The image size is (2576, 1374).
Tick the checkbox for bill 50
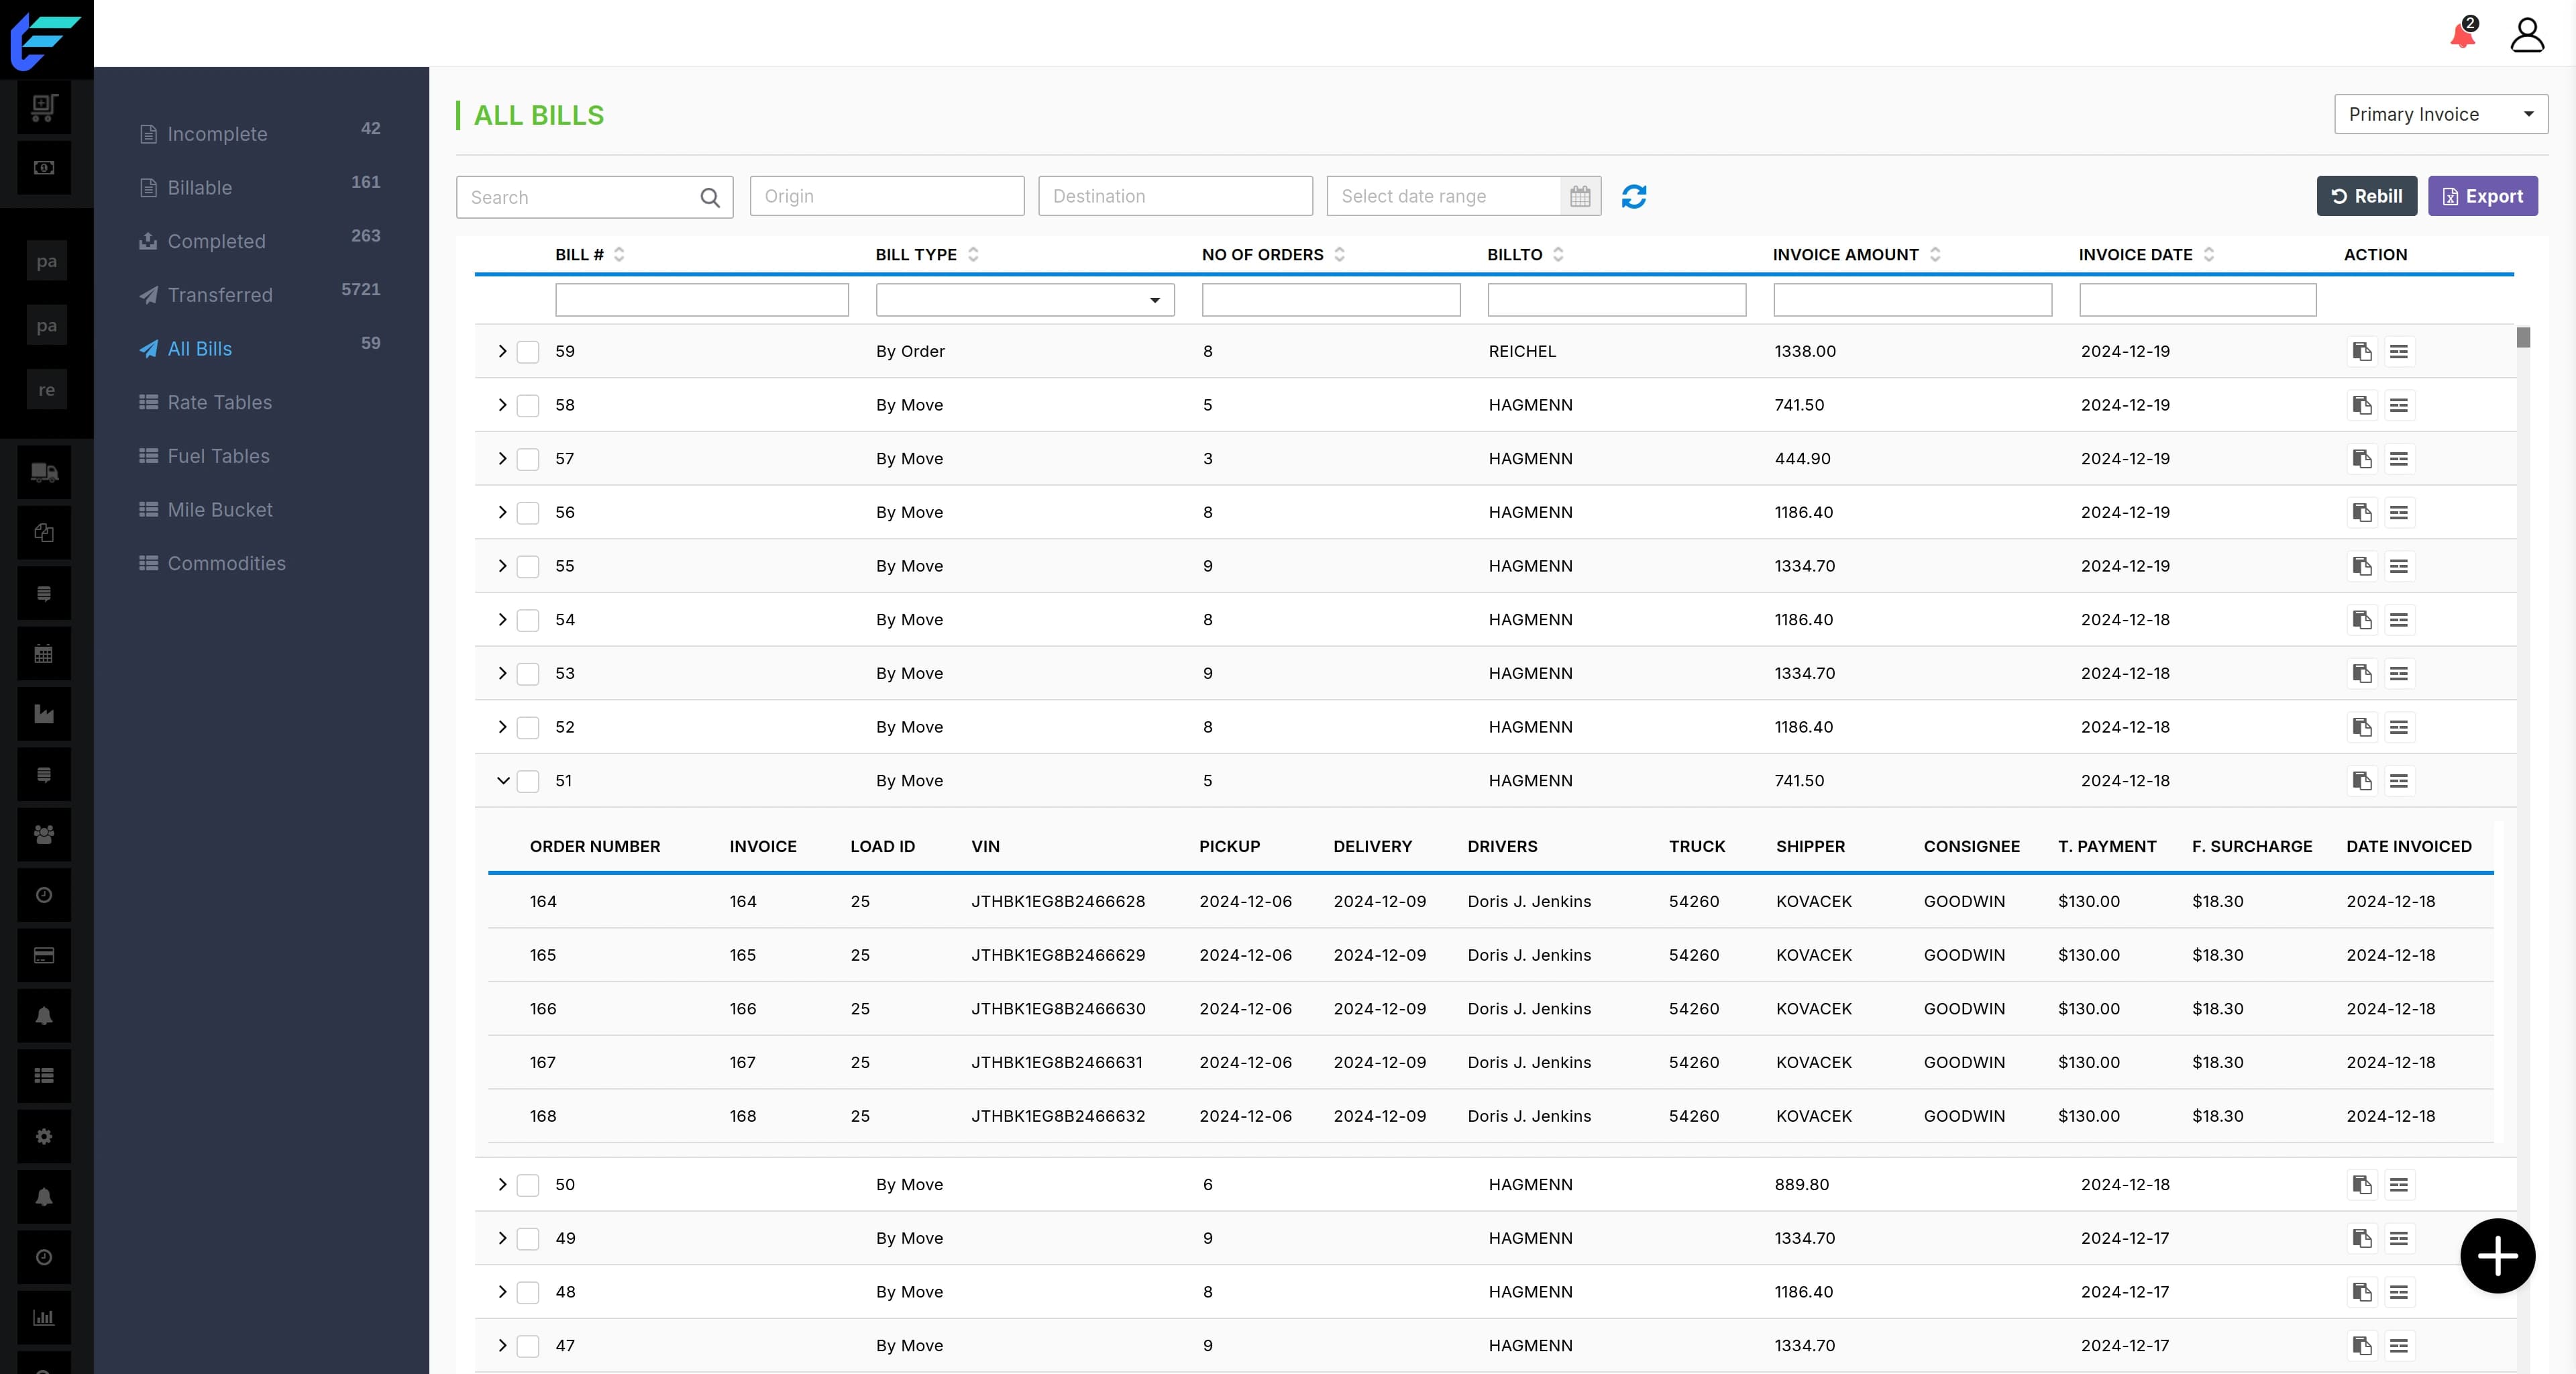coord(528,1185)
